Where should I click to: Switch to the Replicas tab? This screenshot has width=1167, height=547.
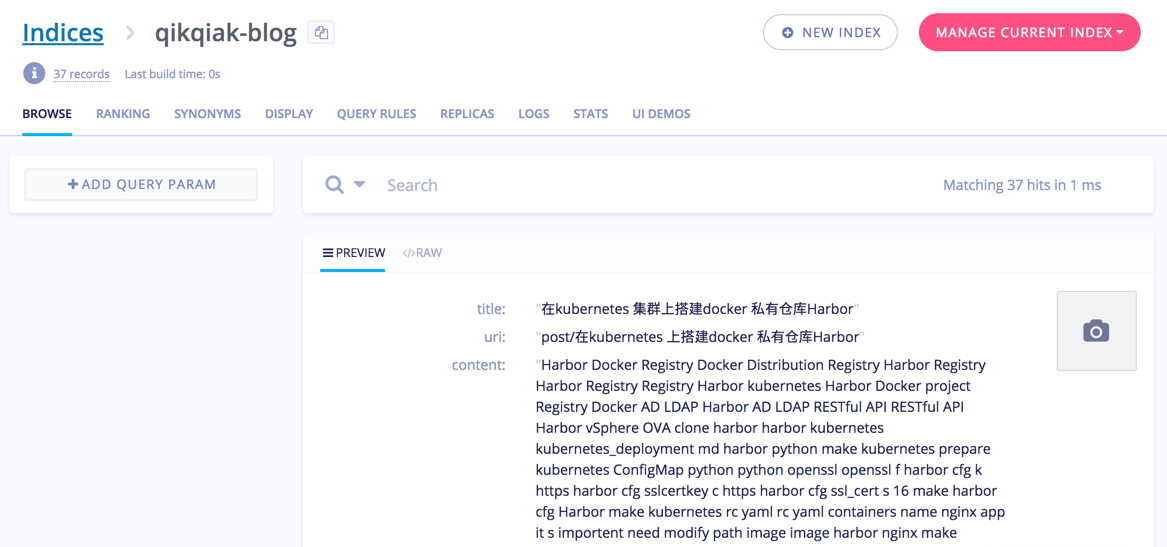(x=467, y=114)
